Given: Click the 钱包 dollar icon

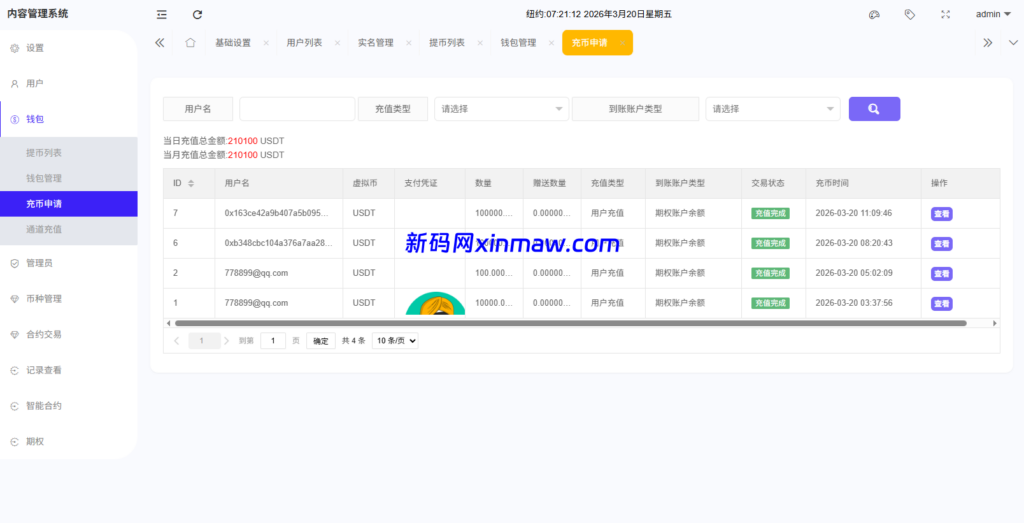Looking at the screenshot, I should [x=14, y=119].
